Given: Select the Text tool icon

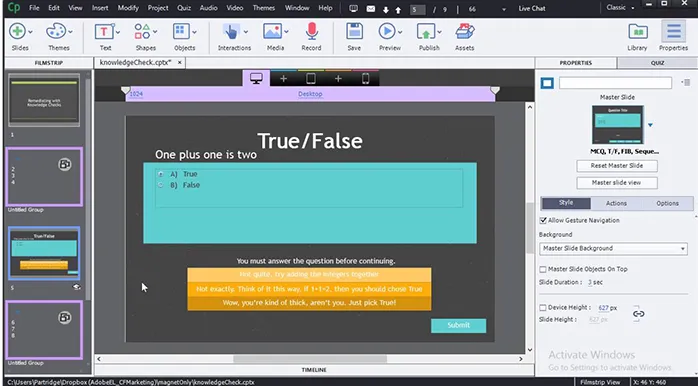Looking at the screenshot, I should [x=104, y=32].
